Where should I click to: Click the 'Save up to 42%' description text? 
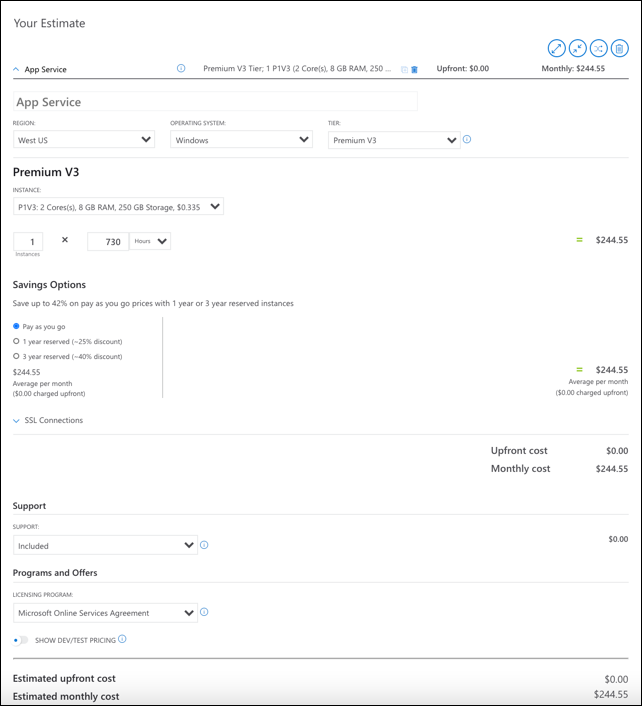[153, 303]
